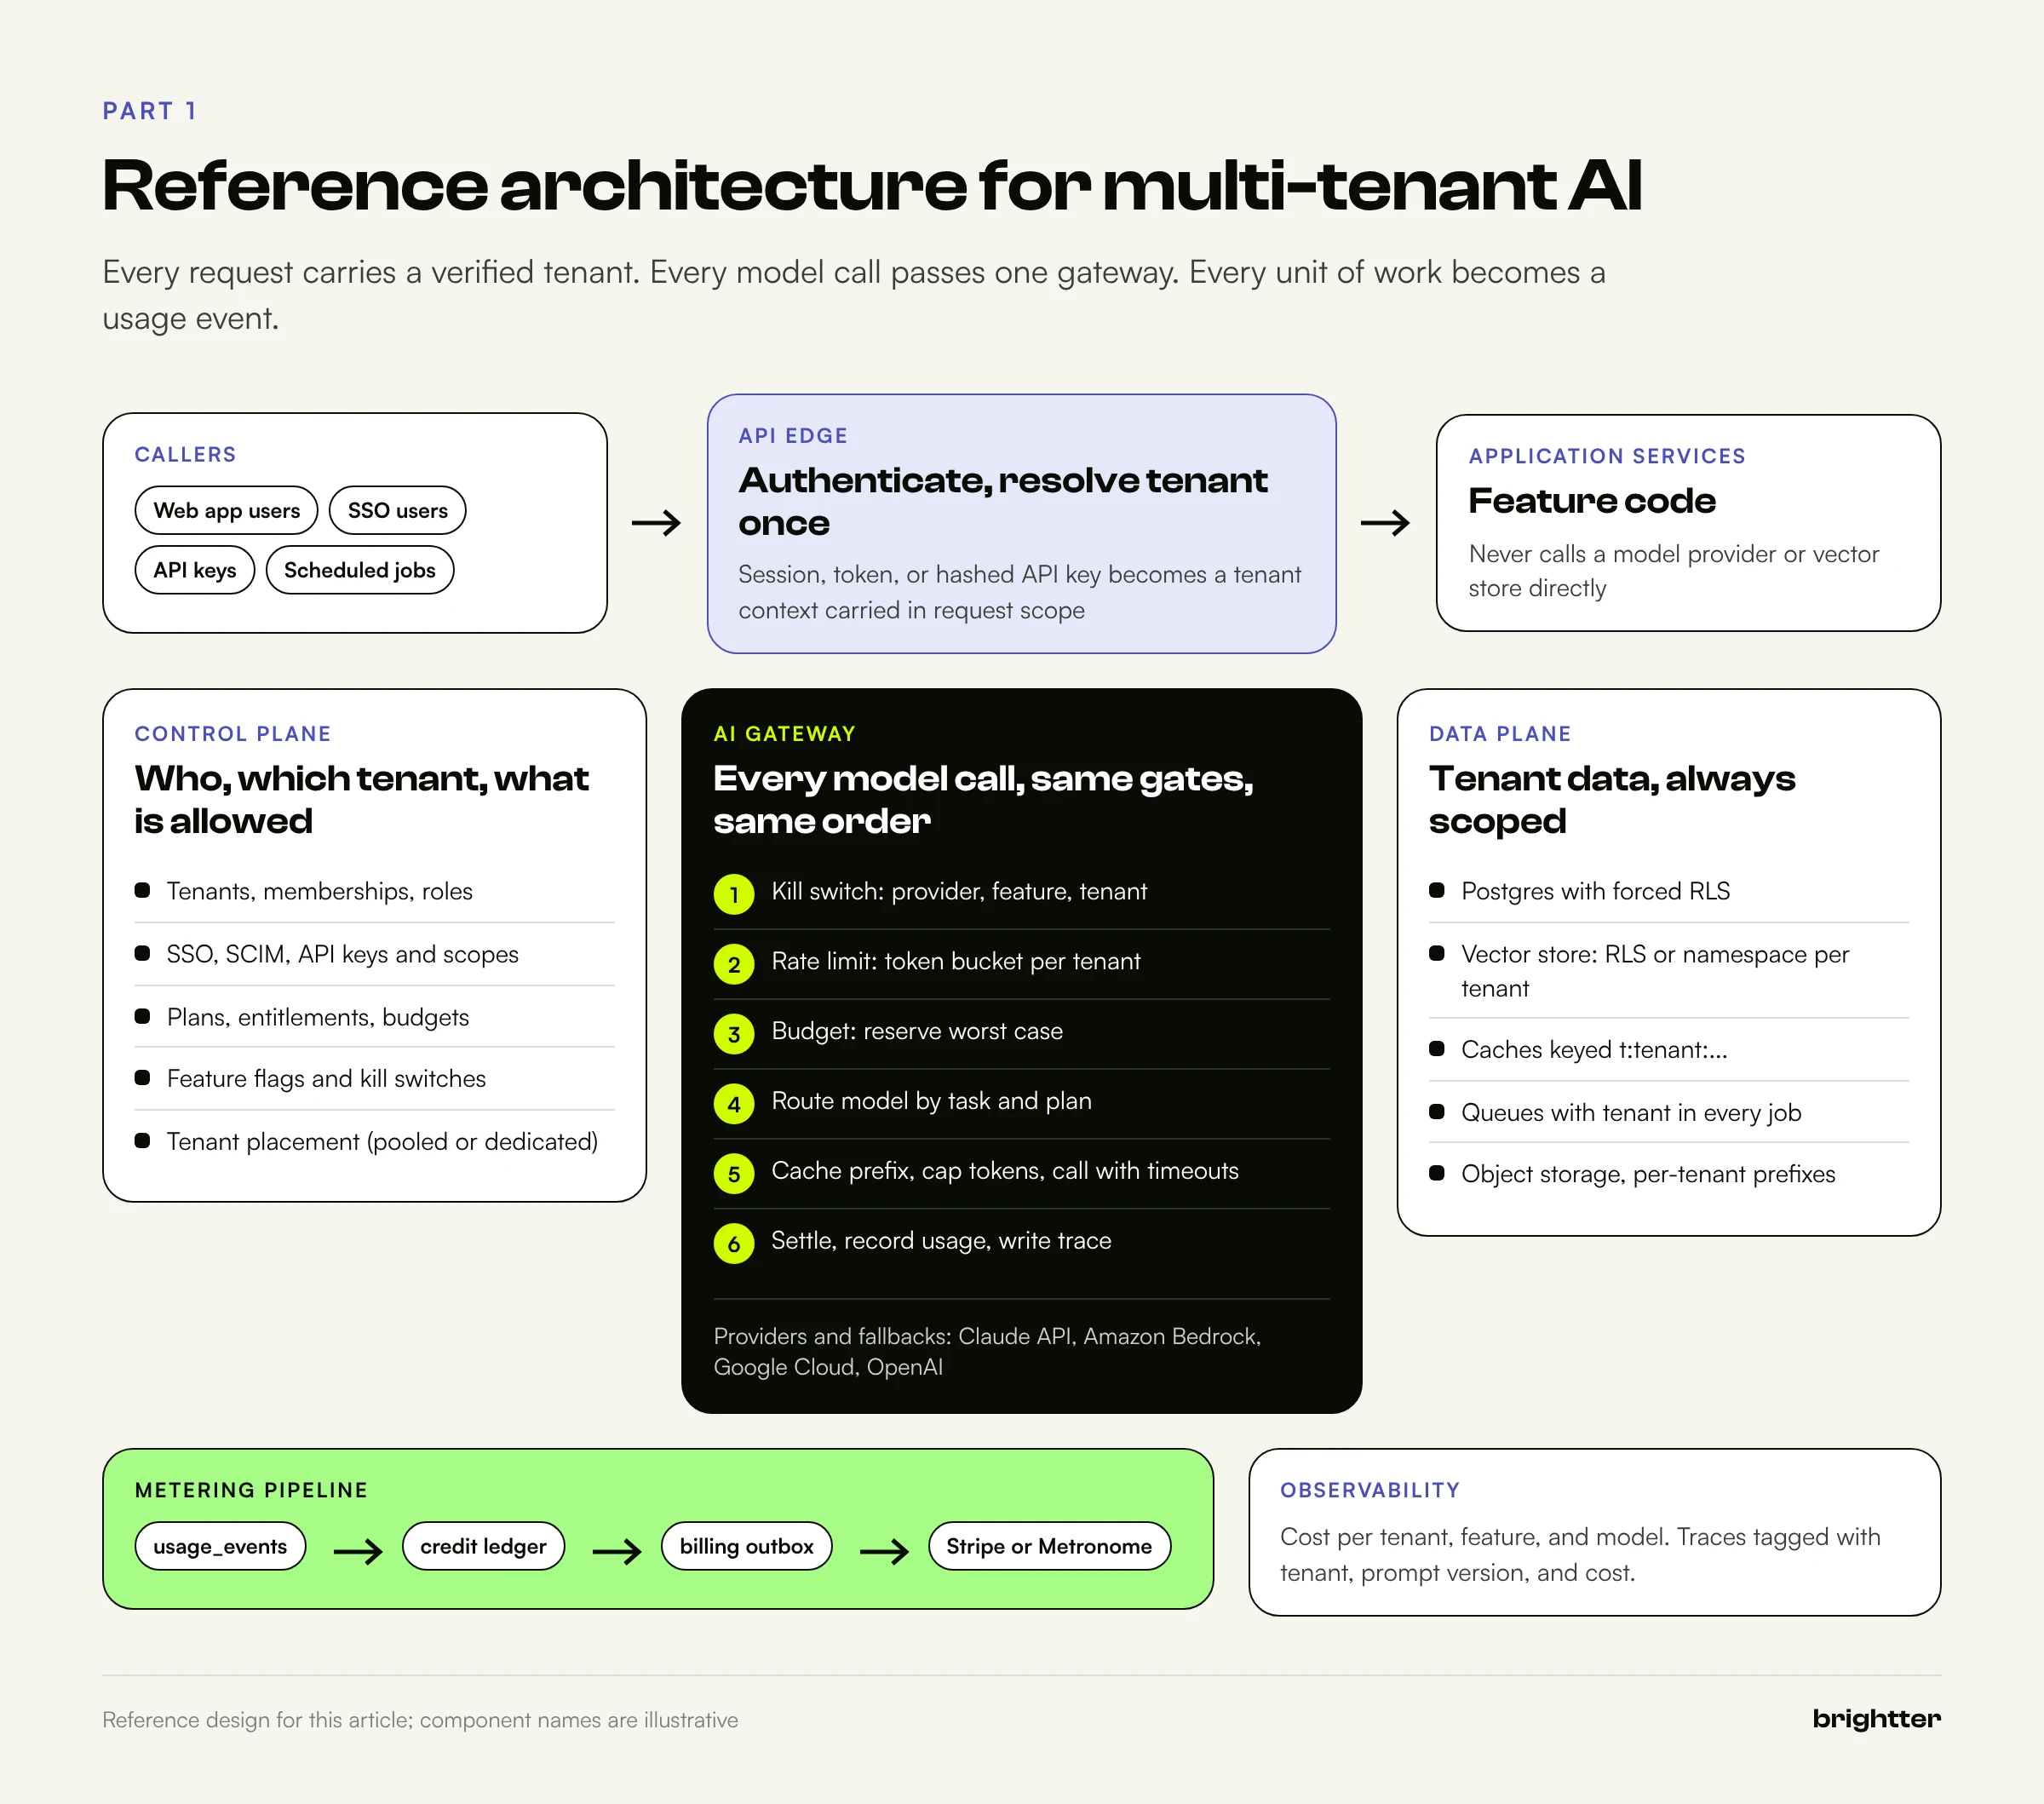Image resolution: width=2044 pixels, height=1804 pixels.
Task: Click the OBSERVABILITY label
Action: click(1370, 1490)
